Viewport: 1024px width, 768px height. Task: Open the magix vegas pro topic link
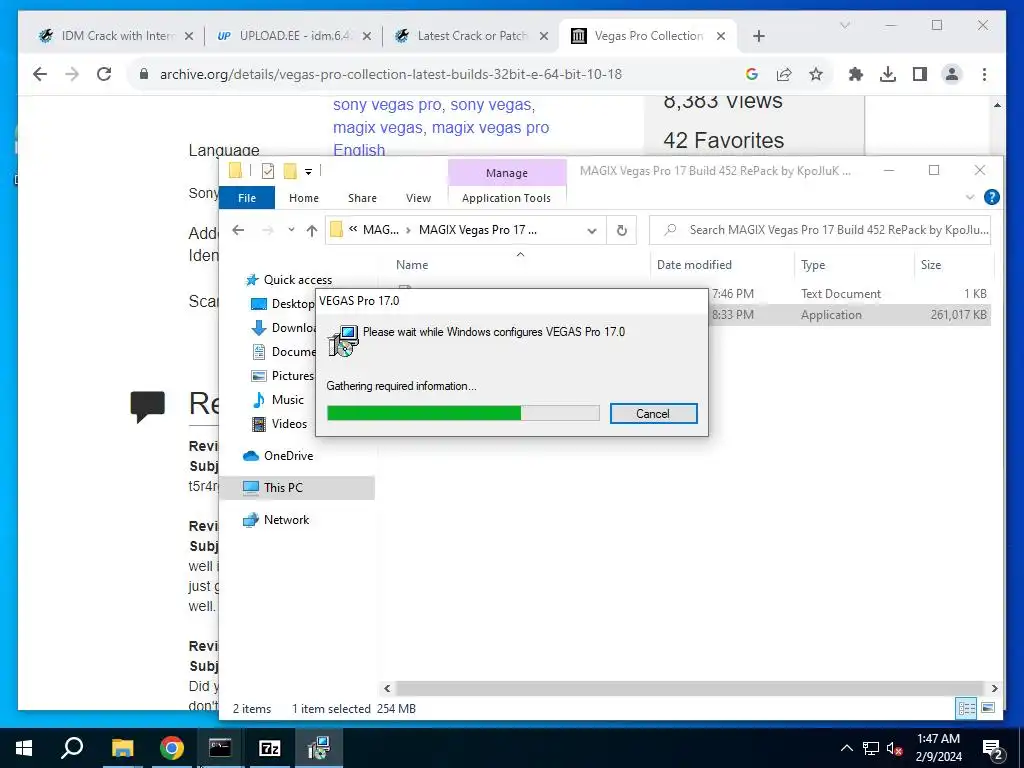click(490, 127)
